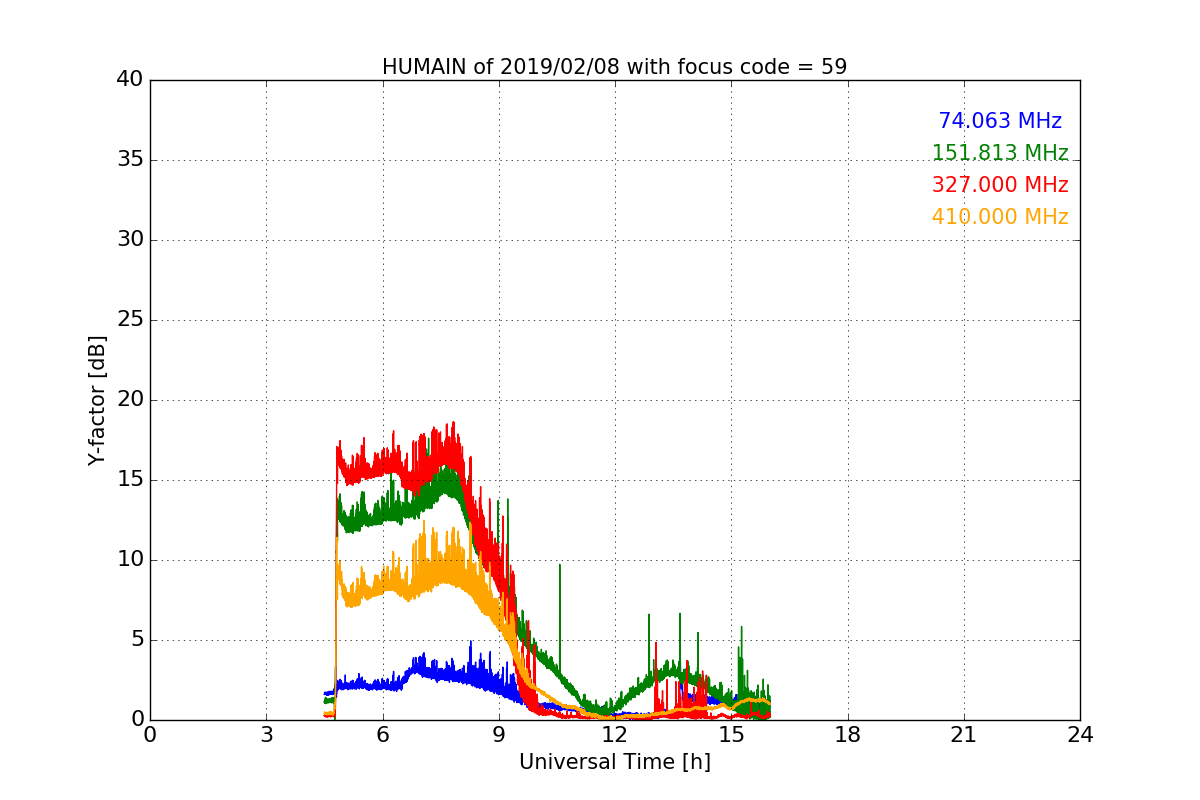This screenshot has height=800, width=1200.
Task: Click the x-axis tick label 18
Action: [848, 735]
